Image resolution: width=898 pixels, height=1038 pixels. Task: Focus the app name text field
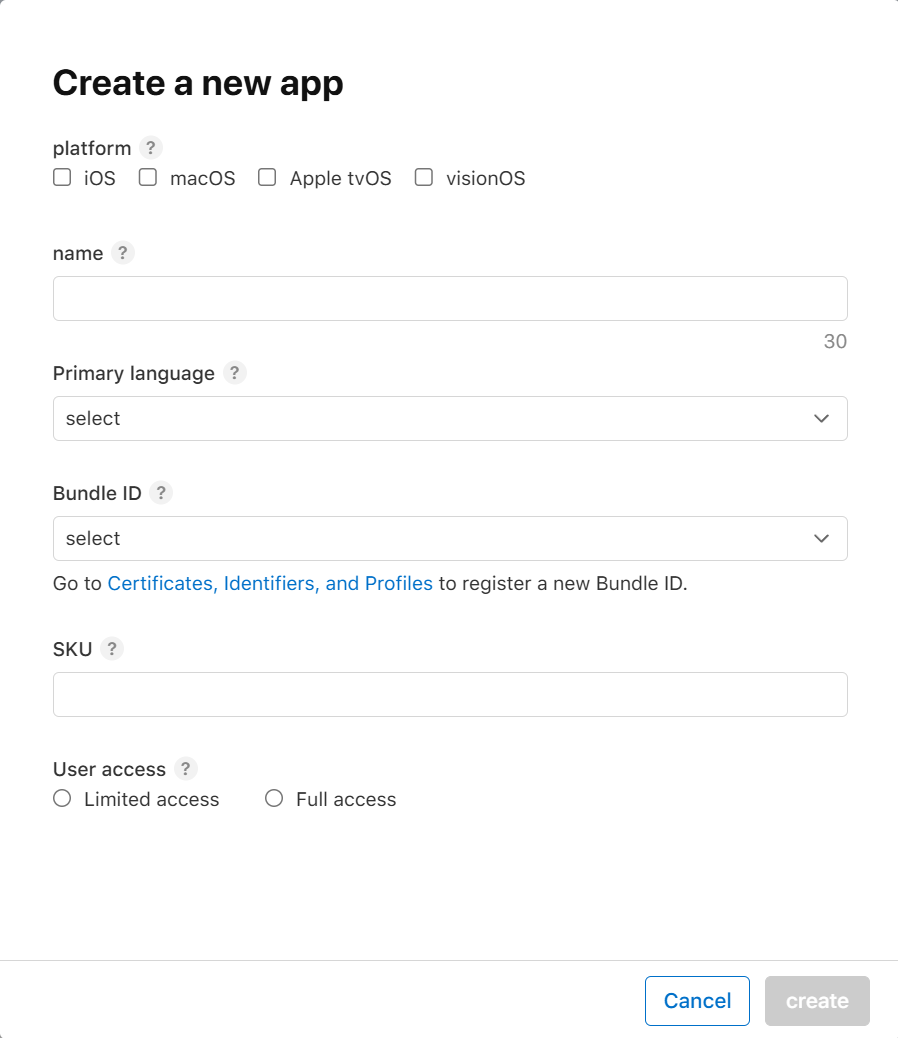(449, 298)
